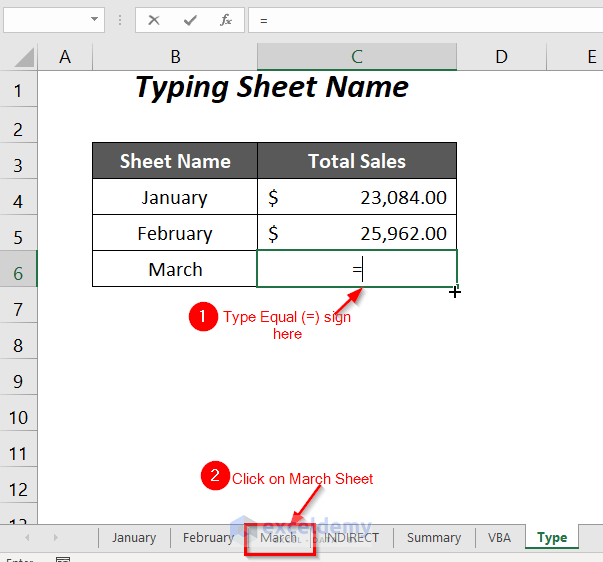
Task: Open the Insert Function fx dialog
Action: [226, 20]
